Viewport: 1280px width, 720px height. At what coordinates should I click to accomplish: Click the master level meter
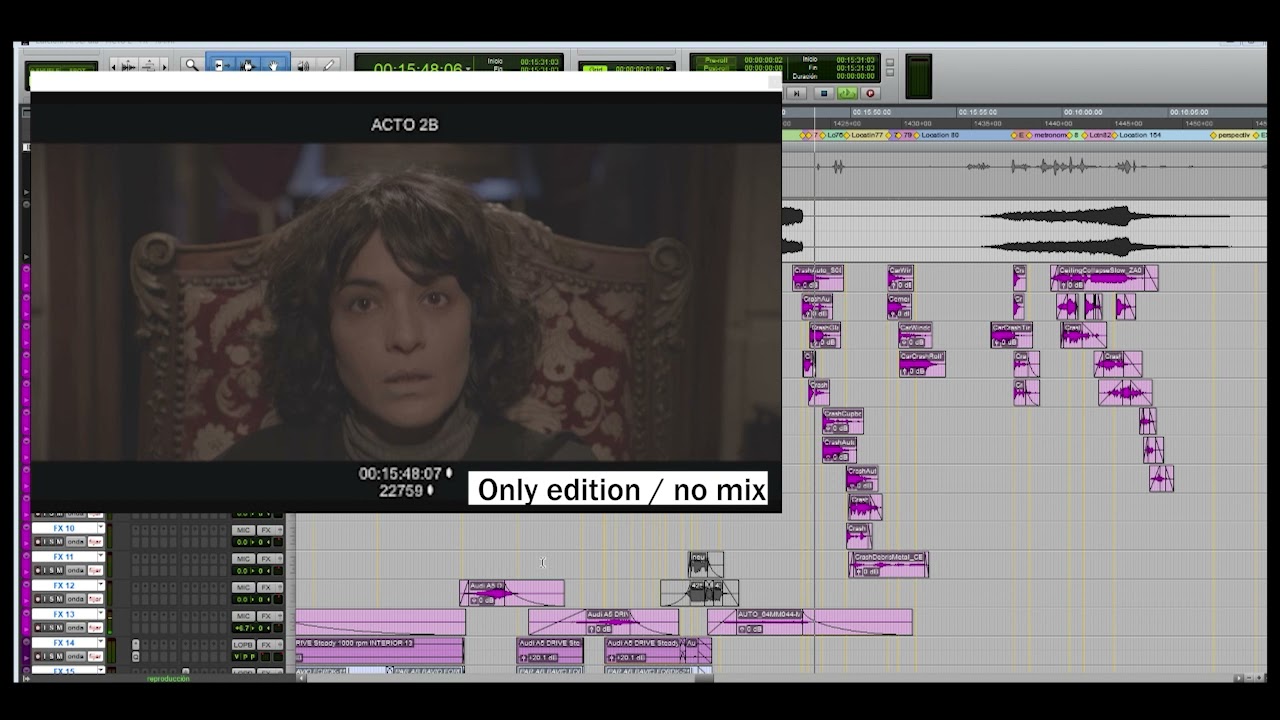tap(919, 76)
